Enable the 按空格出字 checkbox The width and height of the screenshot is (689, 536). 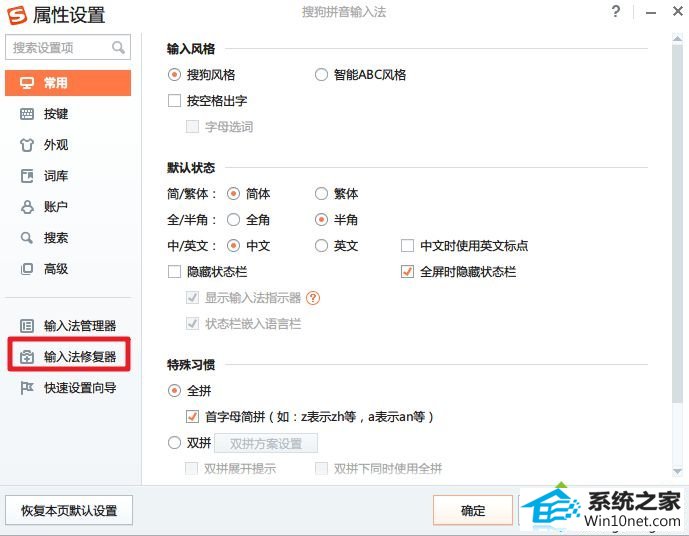click(174, 101)
